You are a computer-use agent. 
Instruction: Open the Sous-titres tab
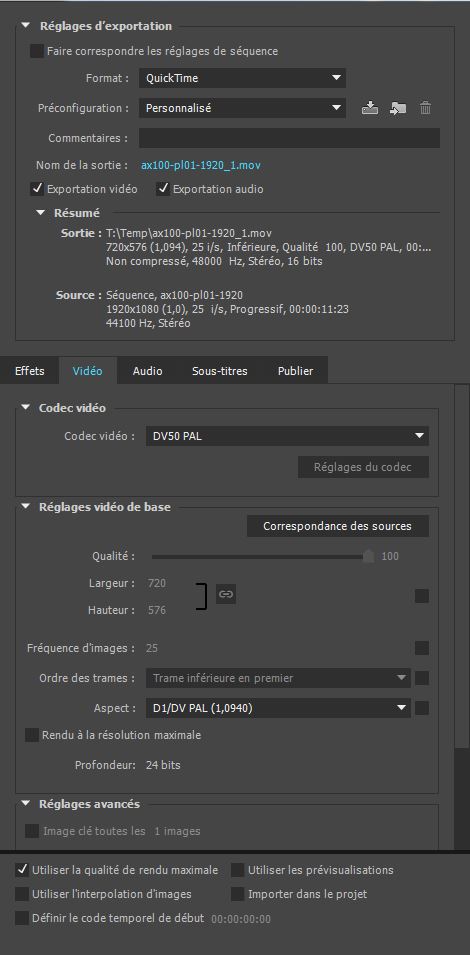click(220, 371)
